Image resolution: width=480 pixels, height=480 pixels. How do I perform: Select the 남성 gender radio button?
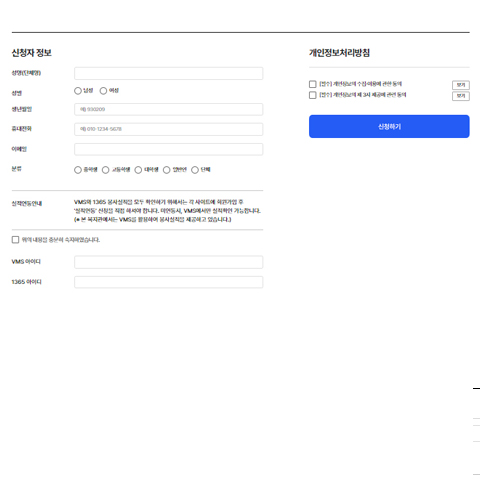pyautogui.click(x=78, y=91)
